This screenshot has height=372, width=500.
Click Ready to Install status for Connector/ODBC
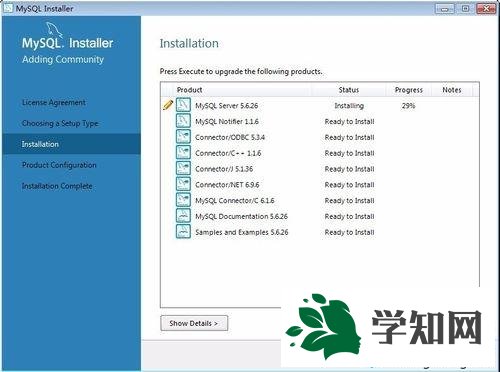point(349,137)
